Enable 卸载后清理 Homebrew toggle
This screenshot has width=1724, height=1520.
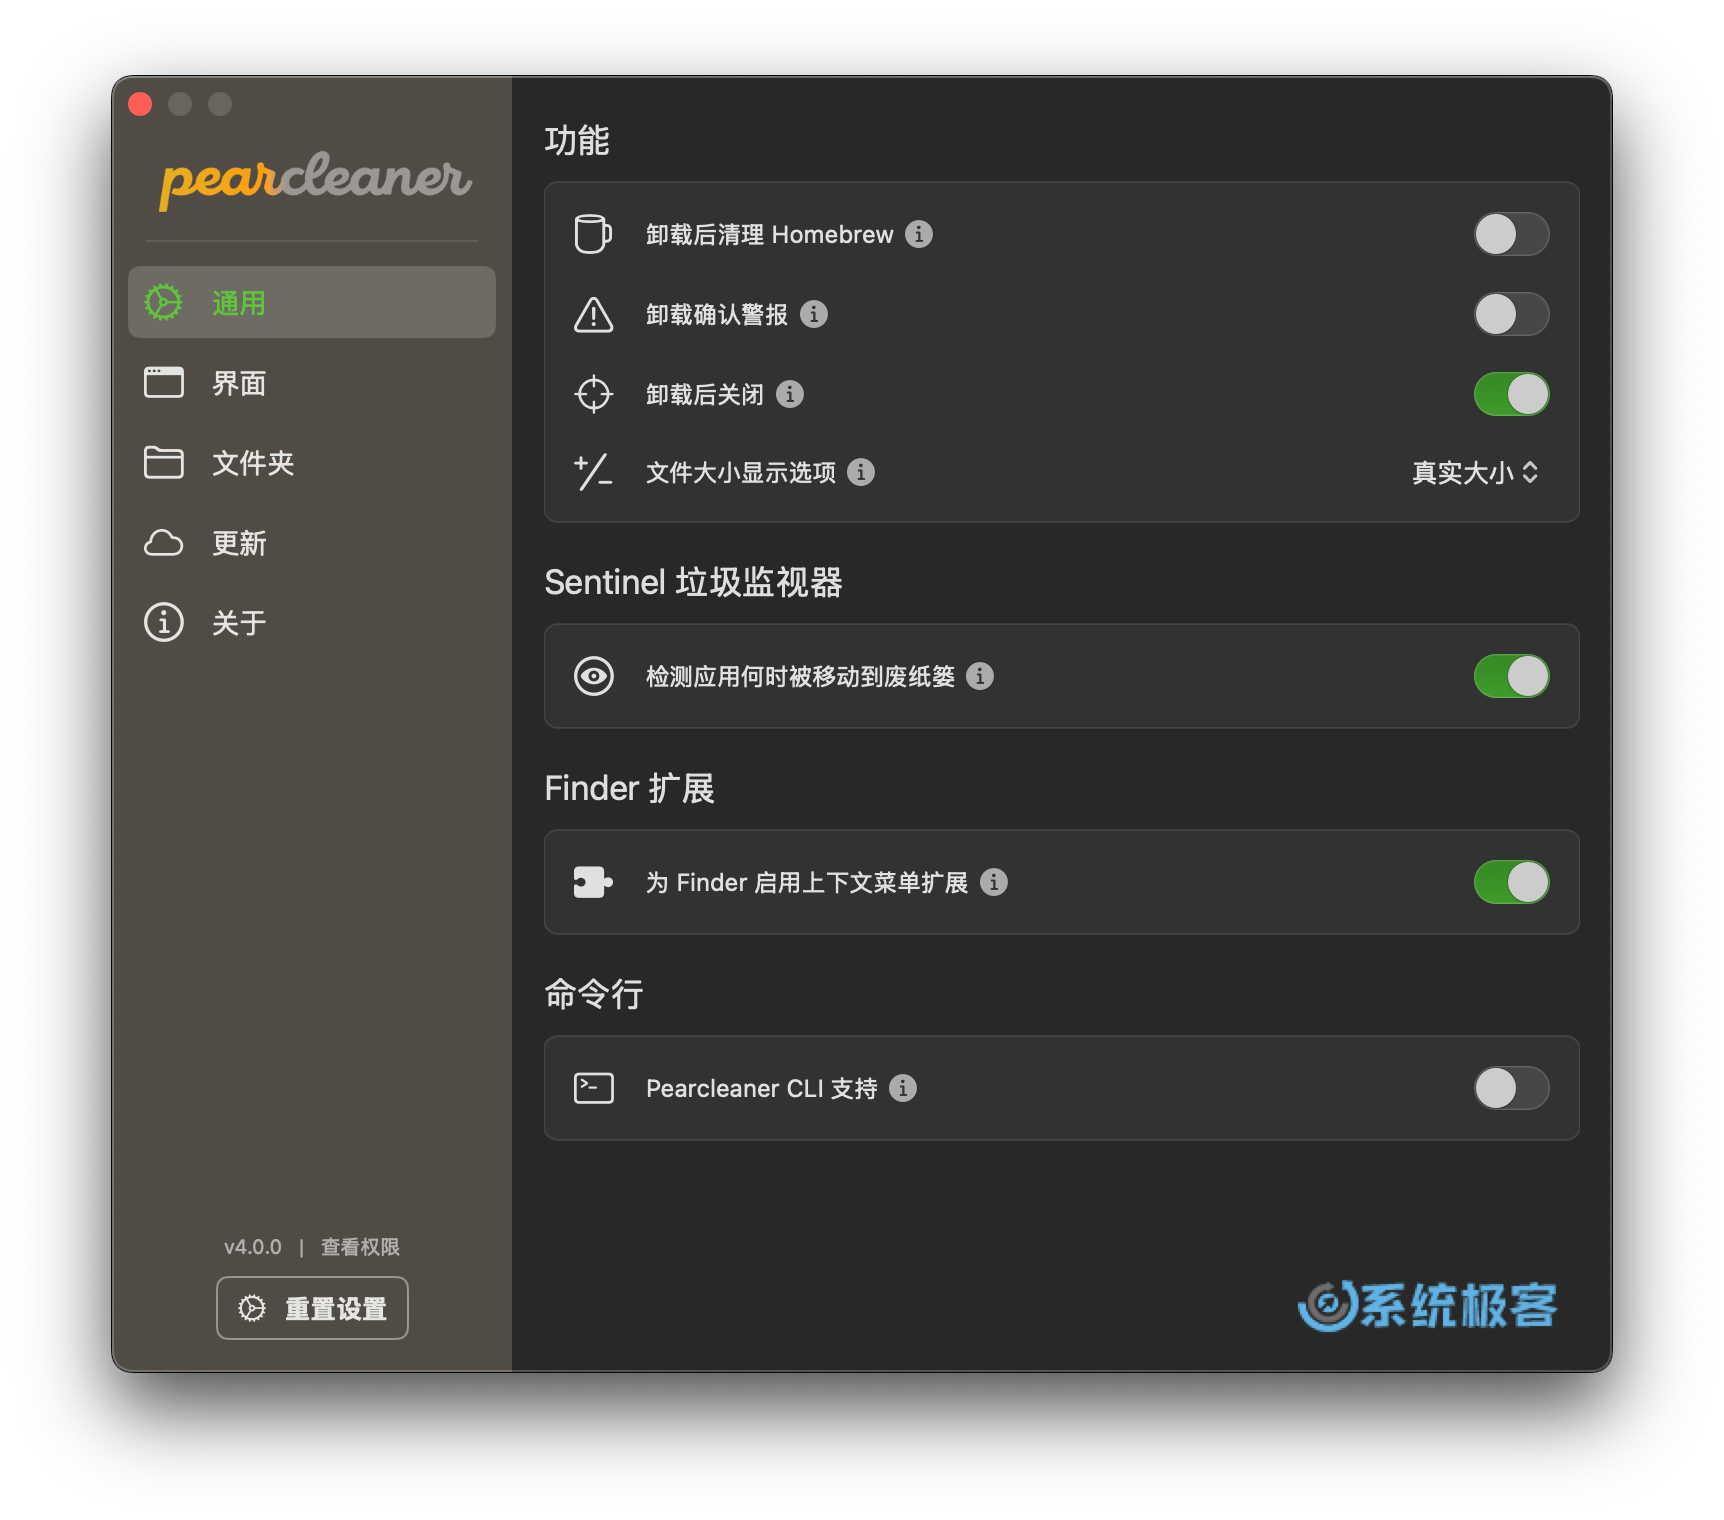tap(1511, 234)
